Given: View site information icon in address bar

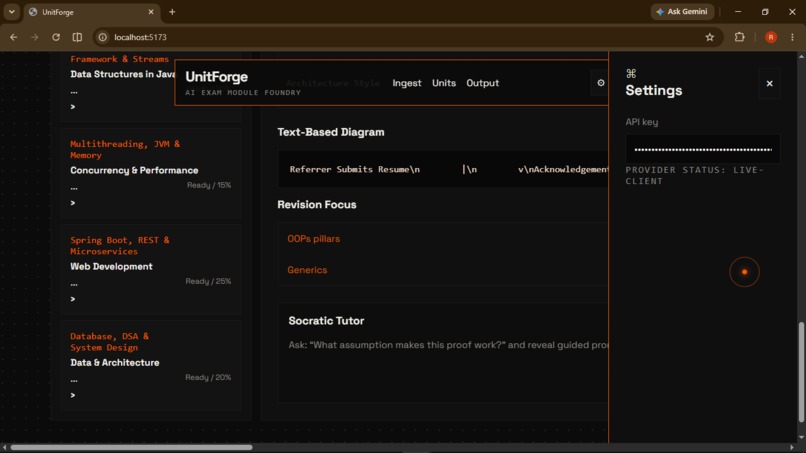Looking at the screenshot, I should pos(103,37).
